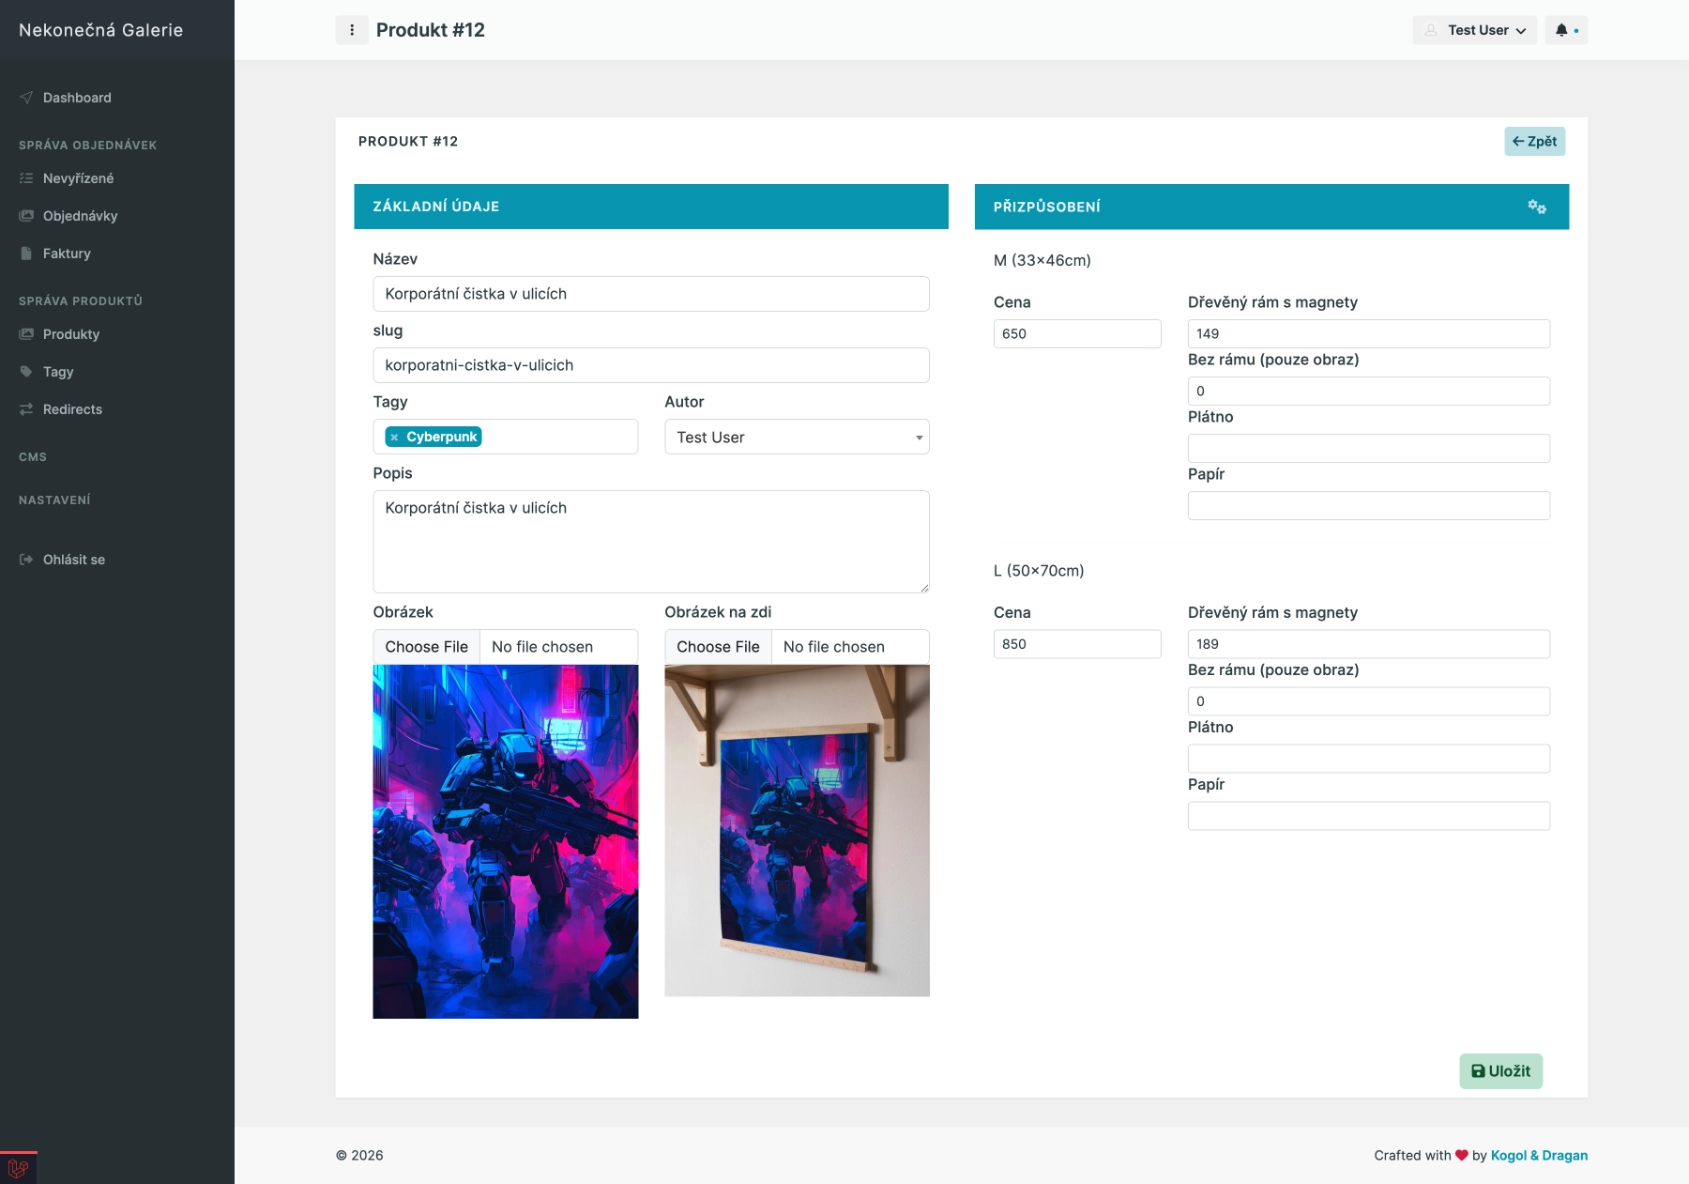The width and height of the screenshot is (1689, 1184).
Task: Expand the CMS sidebar section
Action: [x=33, y=457]
